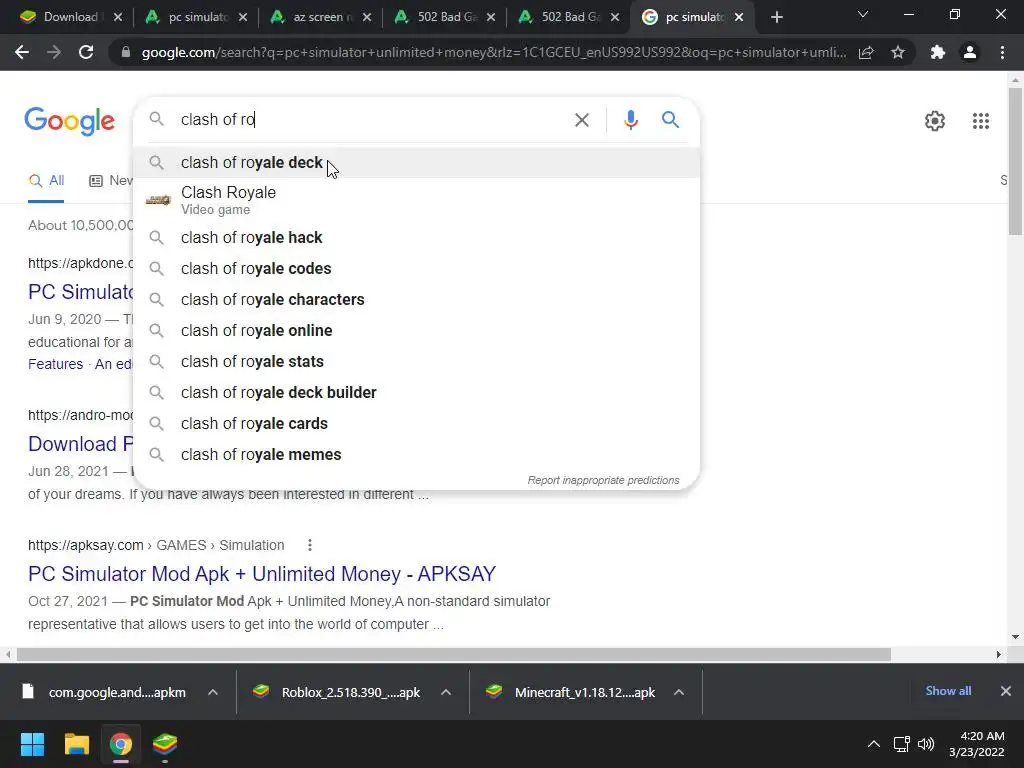Click Report inappropriate predictions link
The height and width of the screenshot is (768, 1024).
[603, 480]
